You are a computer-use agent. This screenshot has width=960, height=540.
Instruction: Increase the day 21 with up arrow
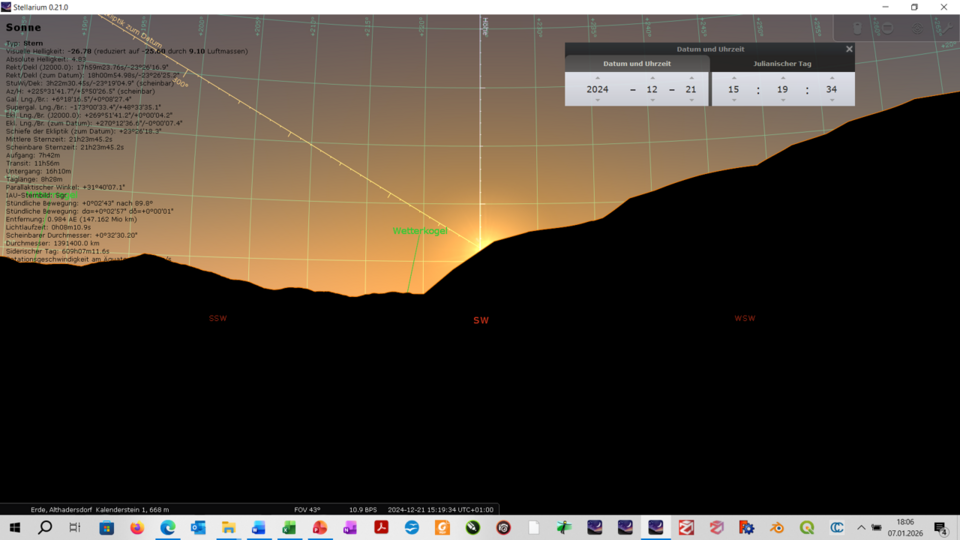click(x=691, y=78)
